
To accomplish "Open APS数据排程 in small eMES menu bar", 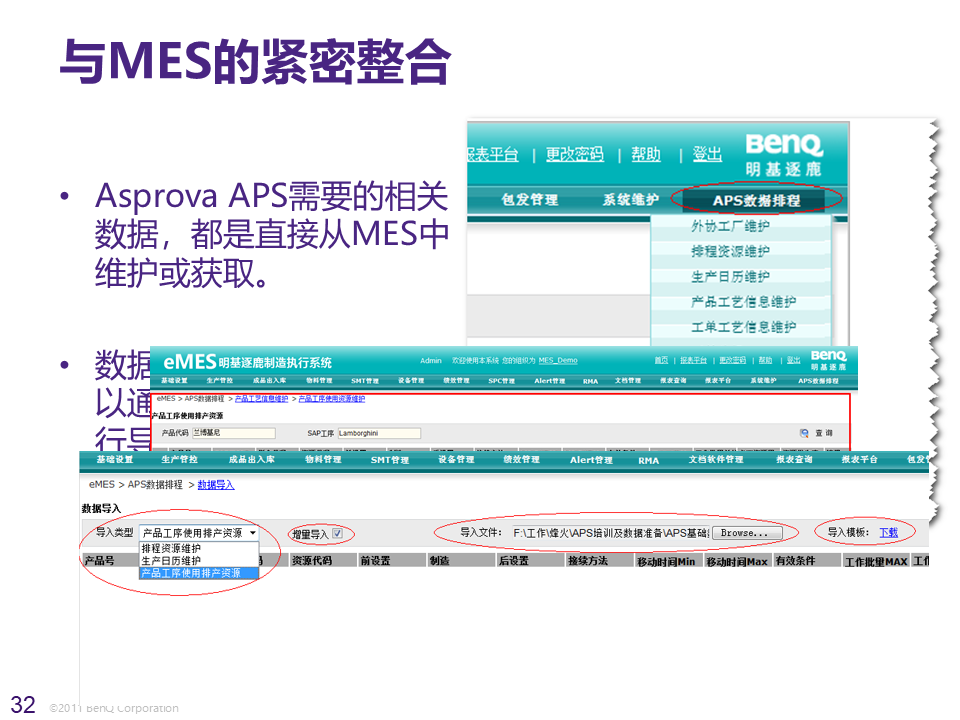I will pyautogui.click(x=818, y=381).
